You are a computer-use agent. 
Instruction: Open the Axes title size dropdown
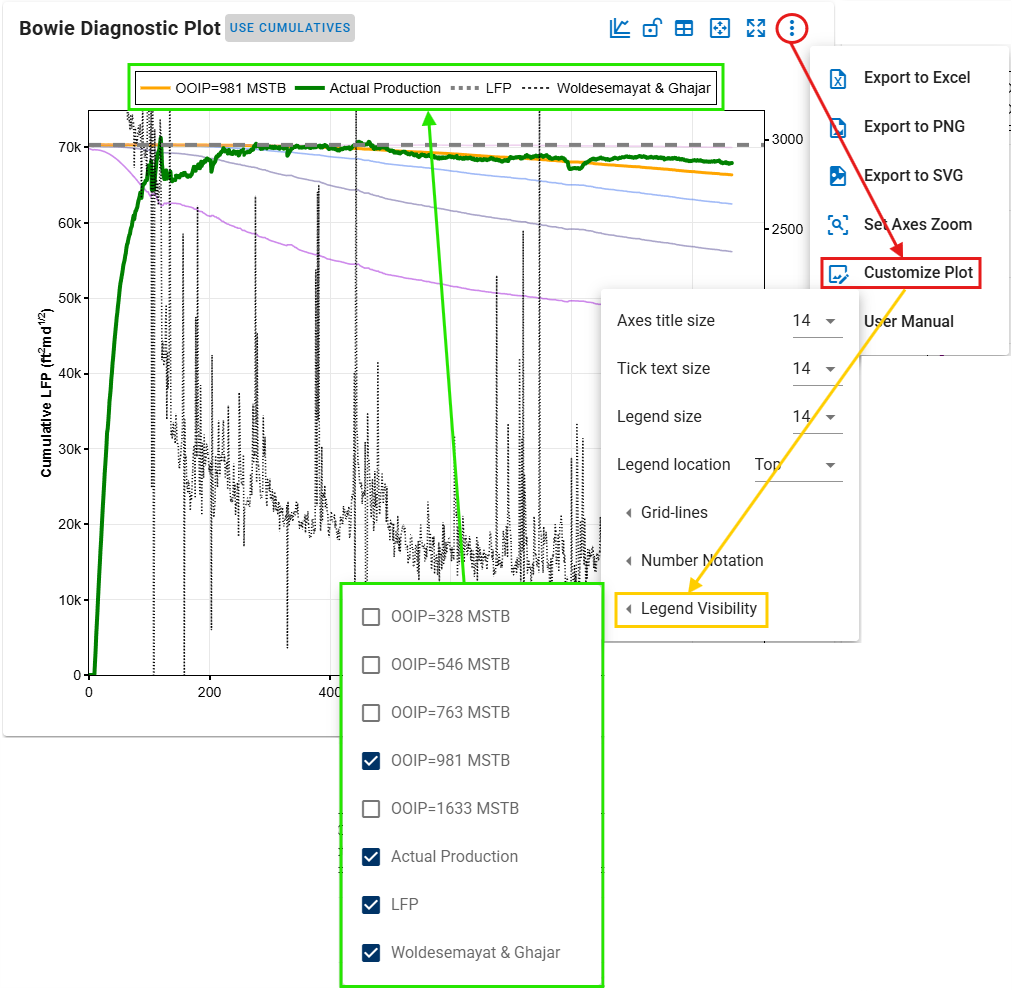pos(816,321)
